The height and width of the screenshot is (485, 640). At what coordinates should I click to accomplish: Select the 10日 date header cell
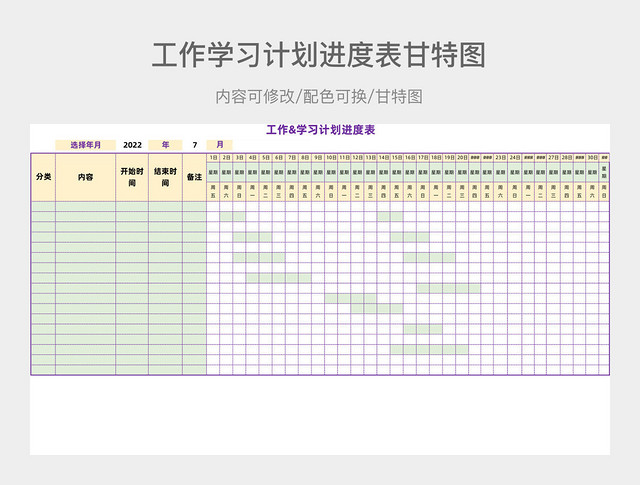331,158
